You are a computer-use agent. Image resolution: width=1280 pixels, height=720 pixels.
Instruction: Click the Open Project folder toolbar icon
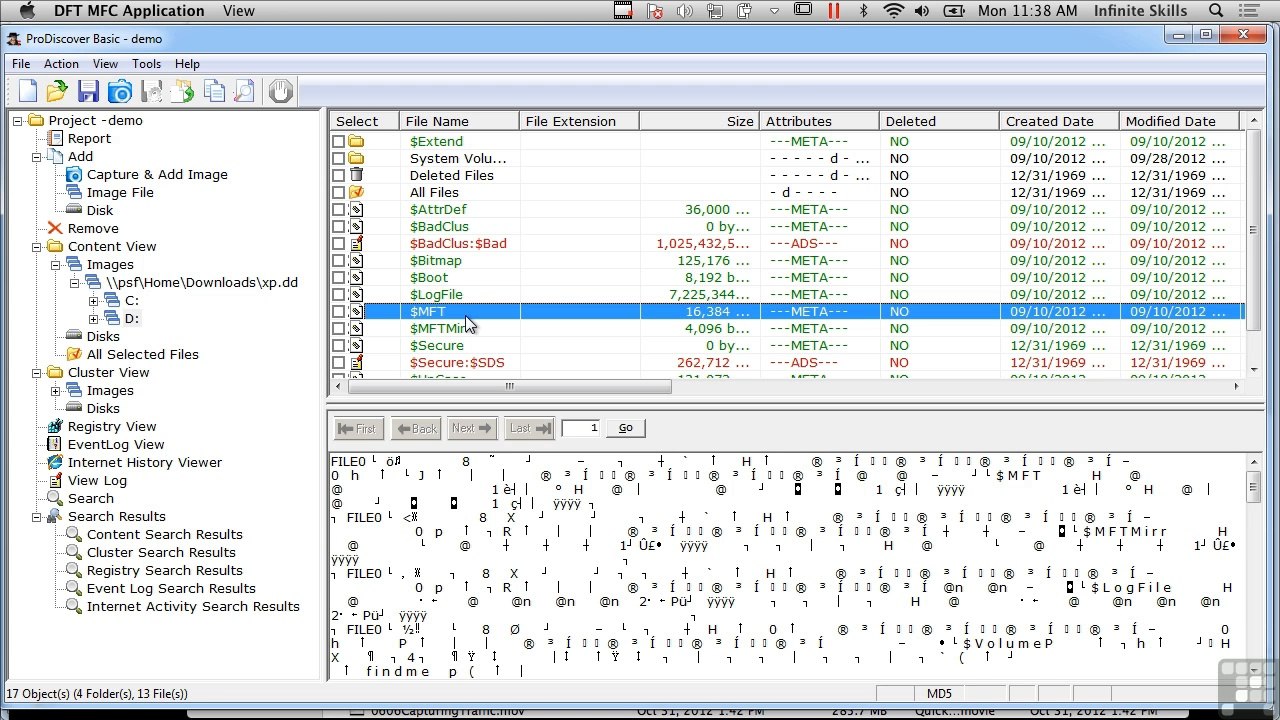[x=58, y=92]
